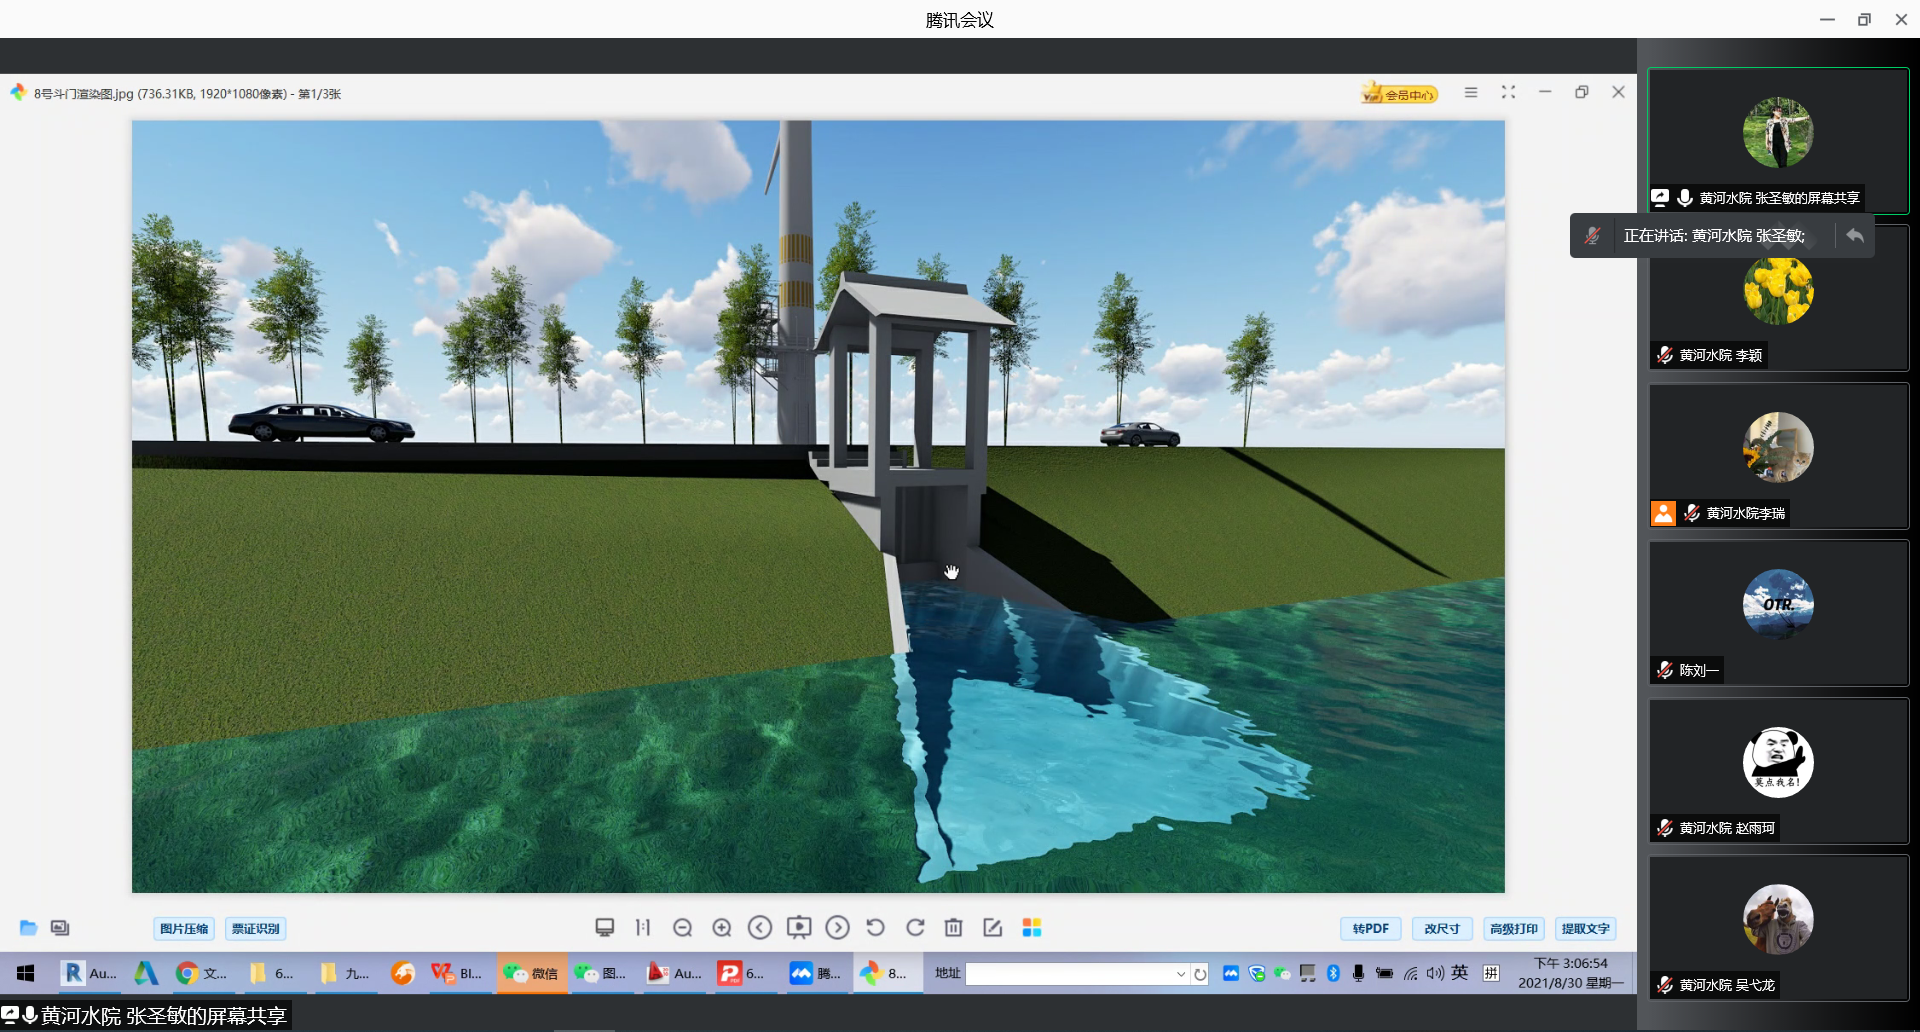Open the image viewer hamburger menu
The width and height of the screenshot is (1920, 1032).
pyautogui.click(x=1471, y=92)
